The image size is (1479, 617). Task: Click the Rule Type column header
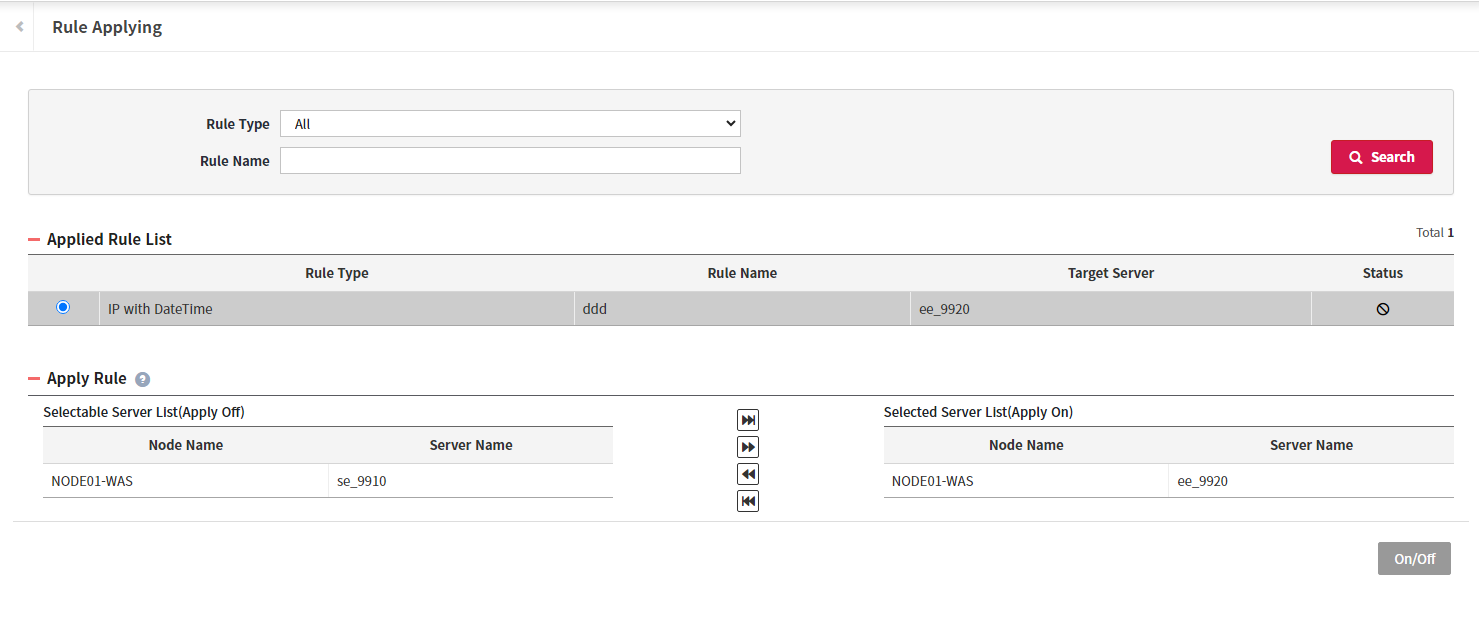click(337, 272)
